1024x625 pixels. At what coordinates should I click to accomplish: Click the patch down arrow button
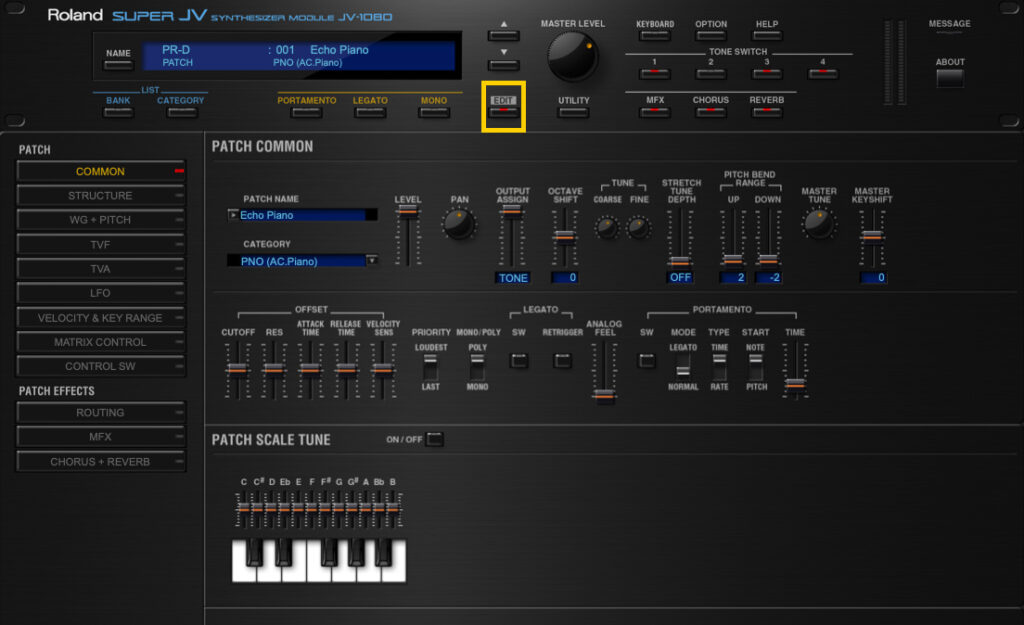[x=504, y=65]
